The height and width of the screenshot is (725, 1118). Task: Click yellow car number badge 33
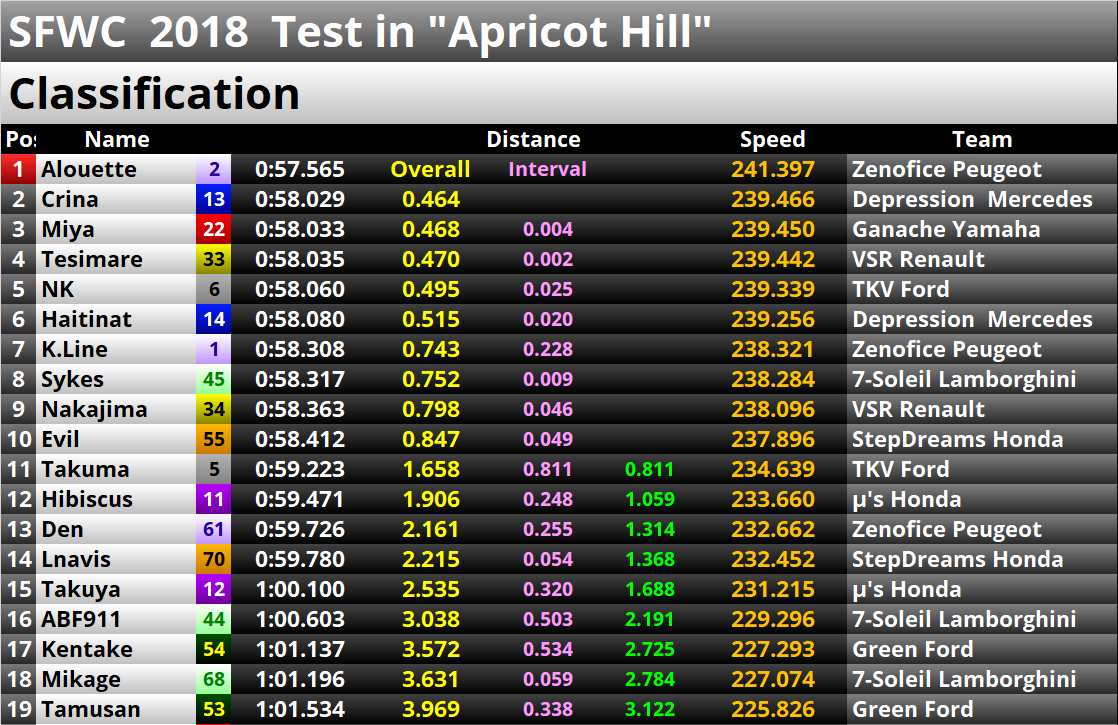tap(214, 259)
